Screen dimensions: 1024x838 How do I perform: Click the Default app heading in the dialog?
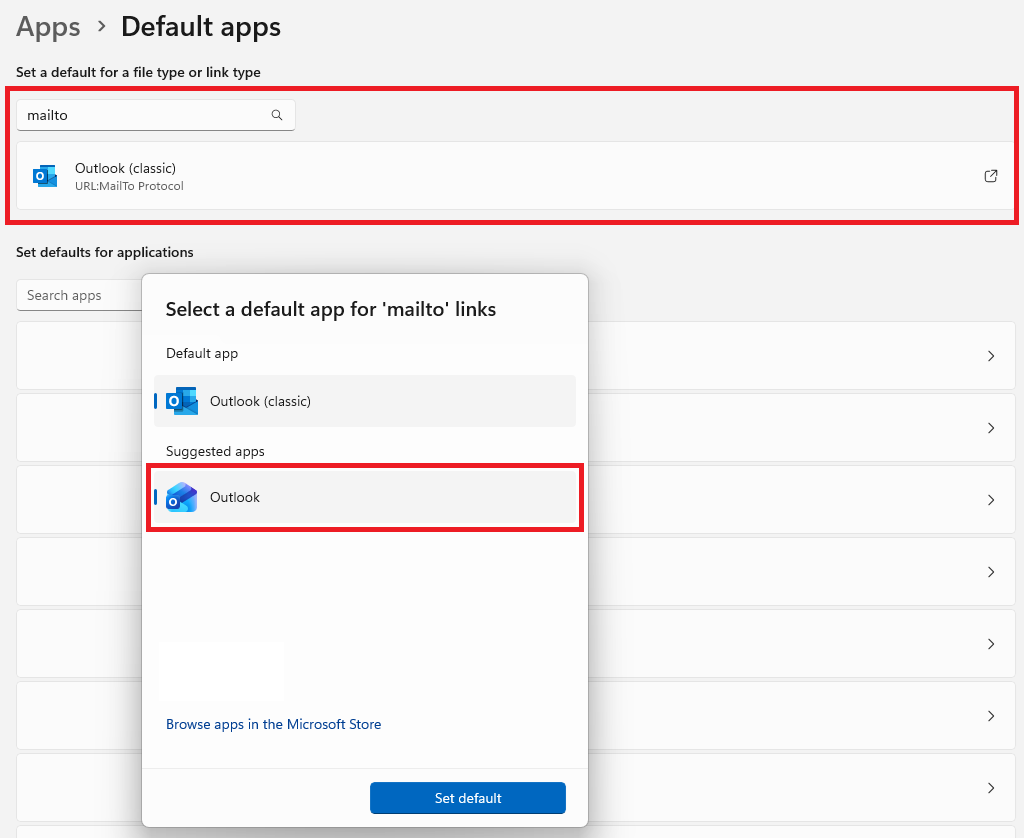[x=202, y=353]
